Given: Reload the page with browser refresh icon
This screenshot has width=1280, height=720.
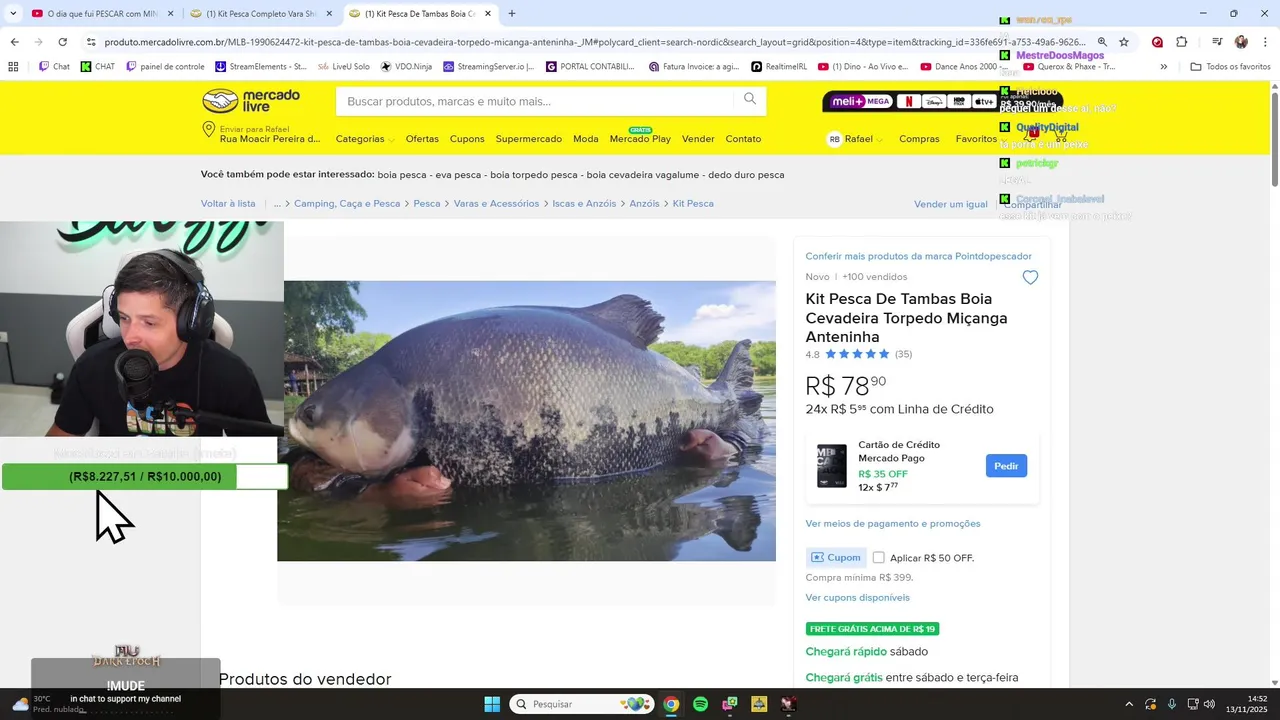Looking at the screenshot, I should (x=62, y=42).
